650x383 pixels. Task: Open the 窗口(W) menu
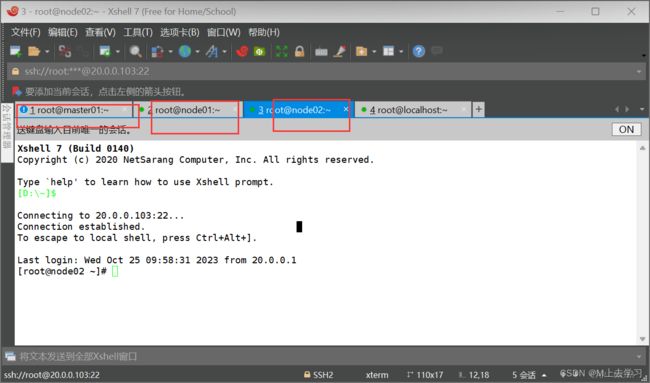click(224, 32)
